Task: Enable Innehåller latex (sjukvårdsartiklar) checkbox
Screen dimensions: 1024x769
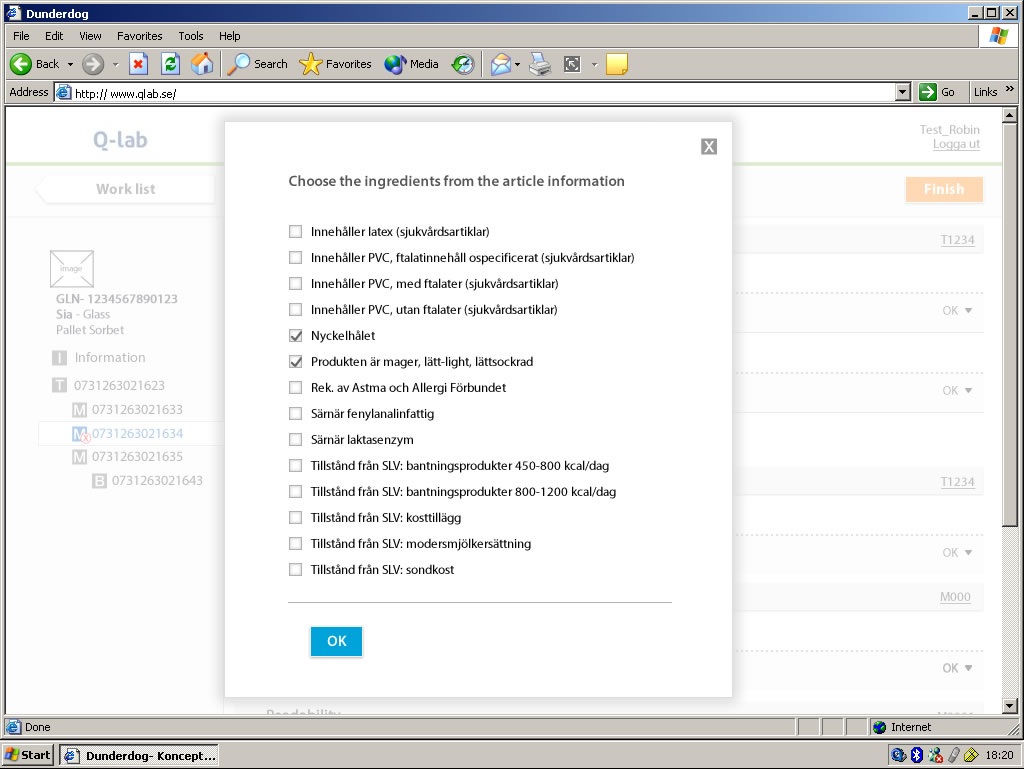Action: click(295, 232)
